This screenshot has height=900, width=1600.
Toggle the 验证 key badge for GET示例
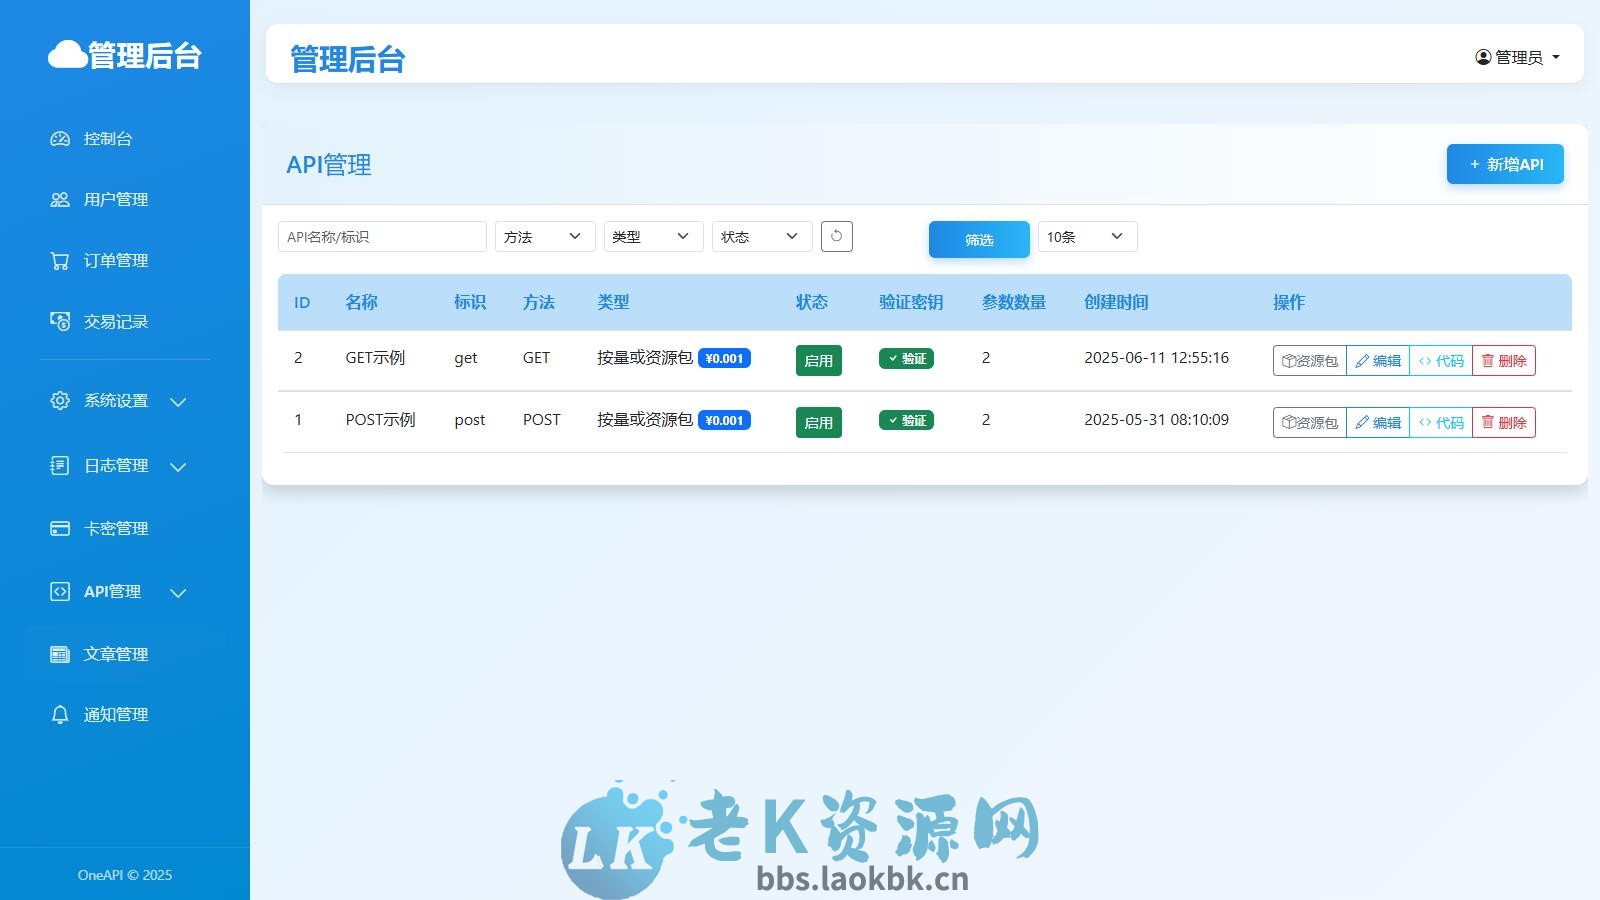coord(905,358)
